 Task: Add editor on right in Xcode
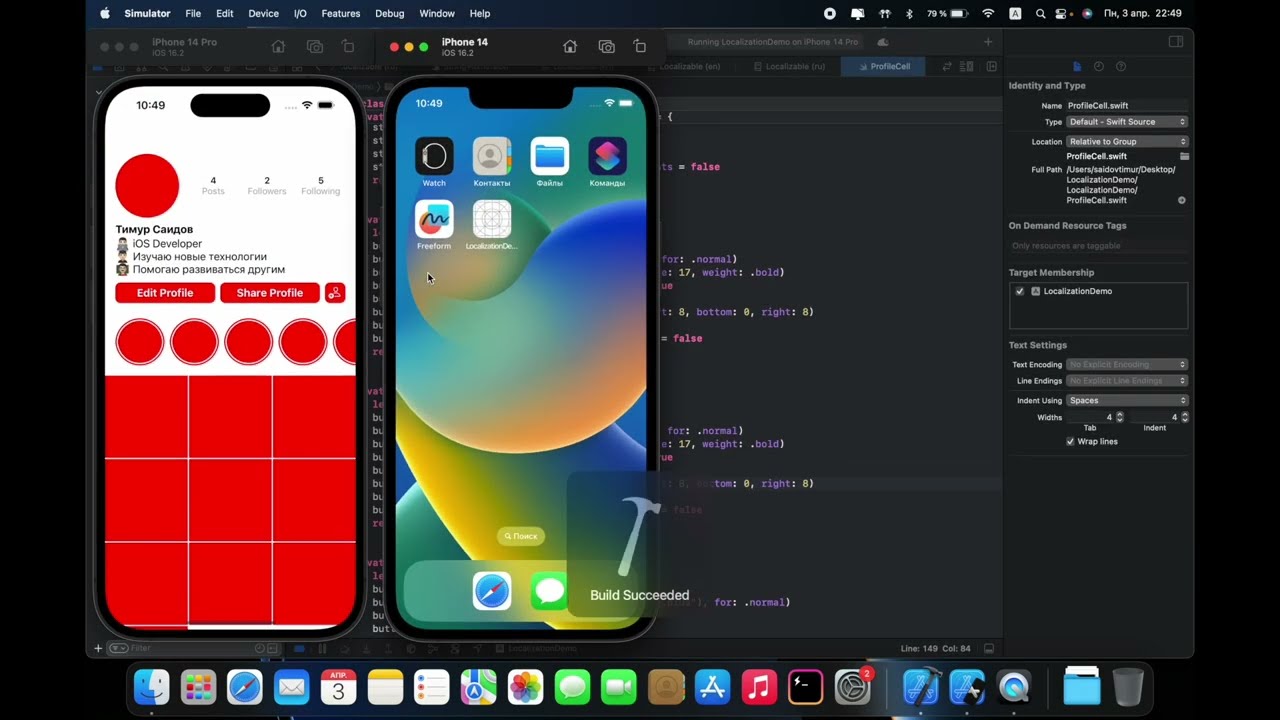point(991,66)
